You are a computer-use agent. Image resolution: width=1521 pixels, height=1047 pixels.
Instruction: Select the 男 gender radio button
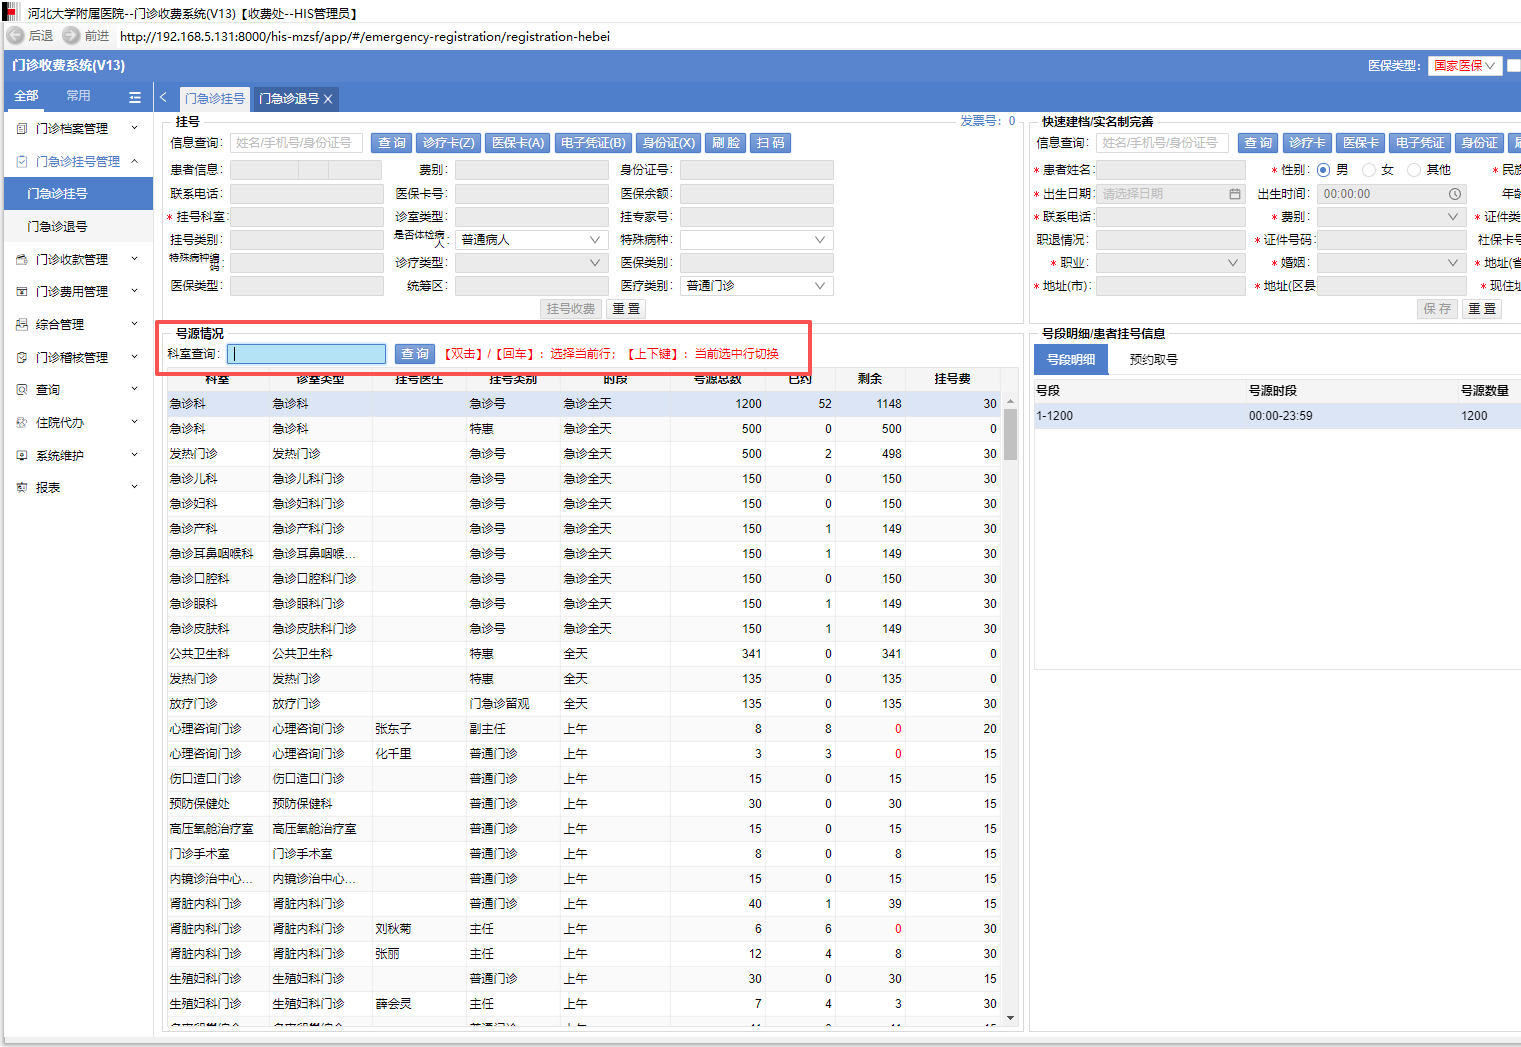[1324, 170]
